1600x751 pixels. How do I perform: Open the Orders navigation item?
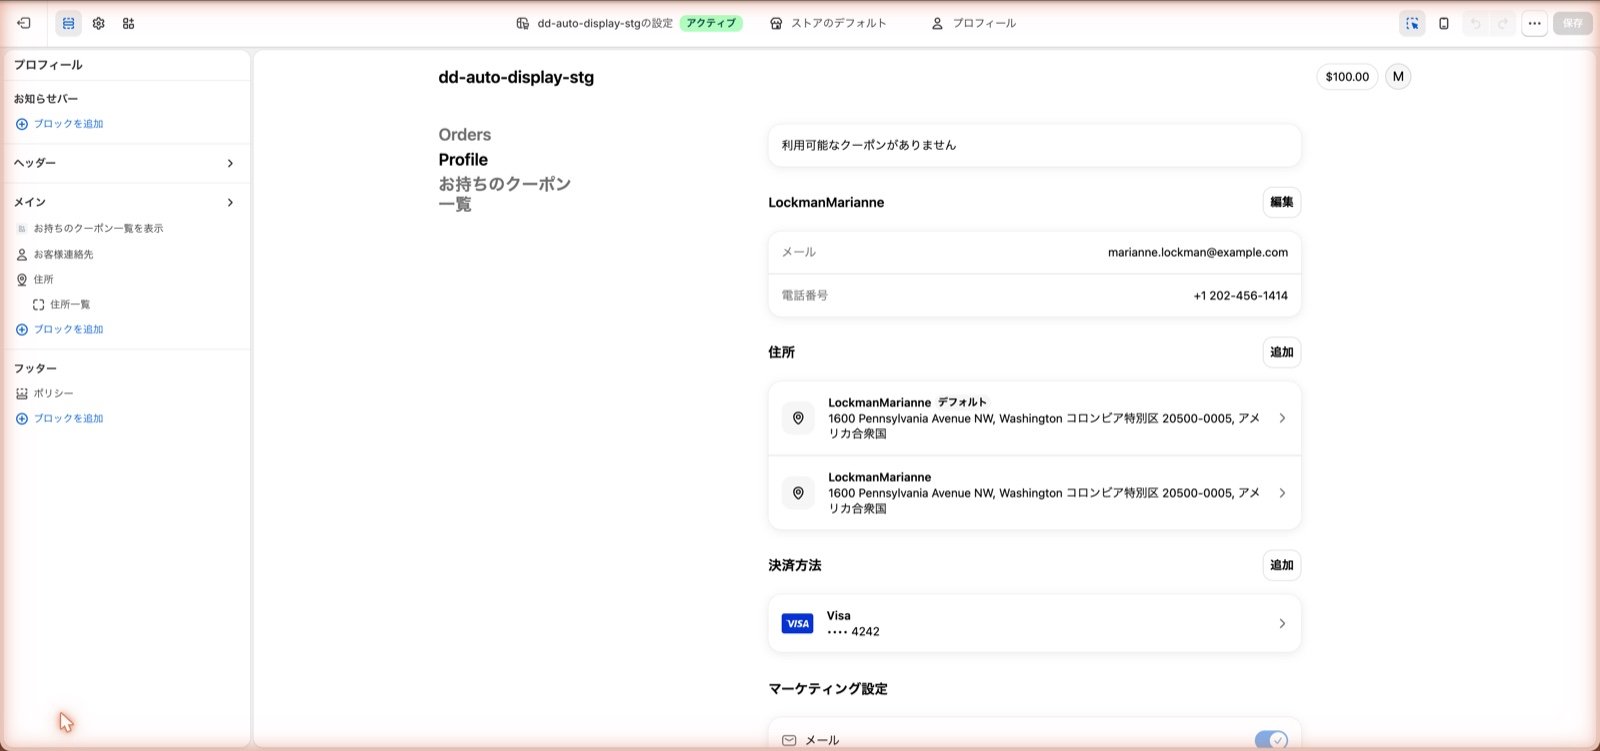point(464,135)
